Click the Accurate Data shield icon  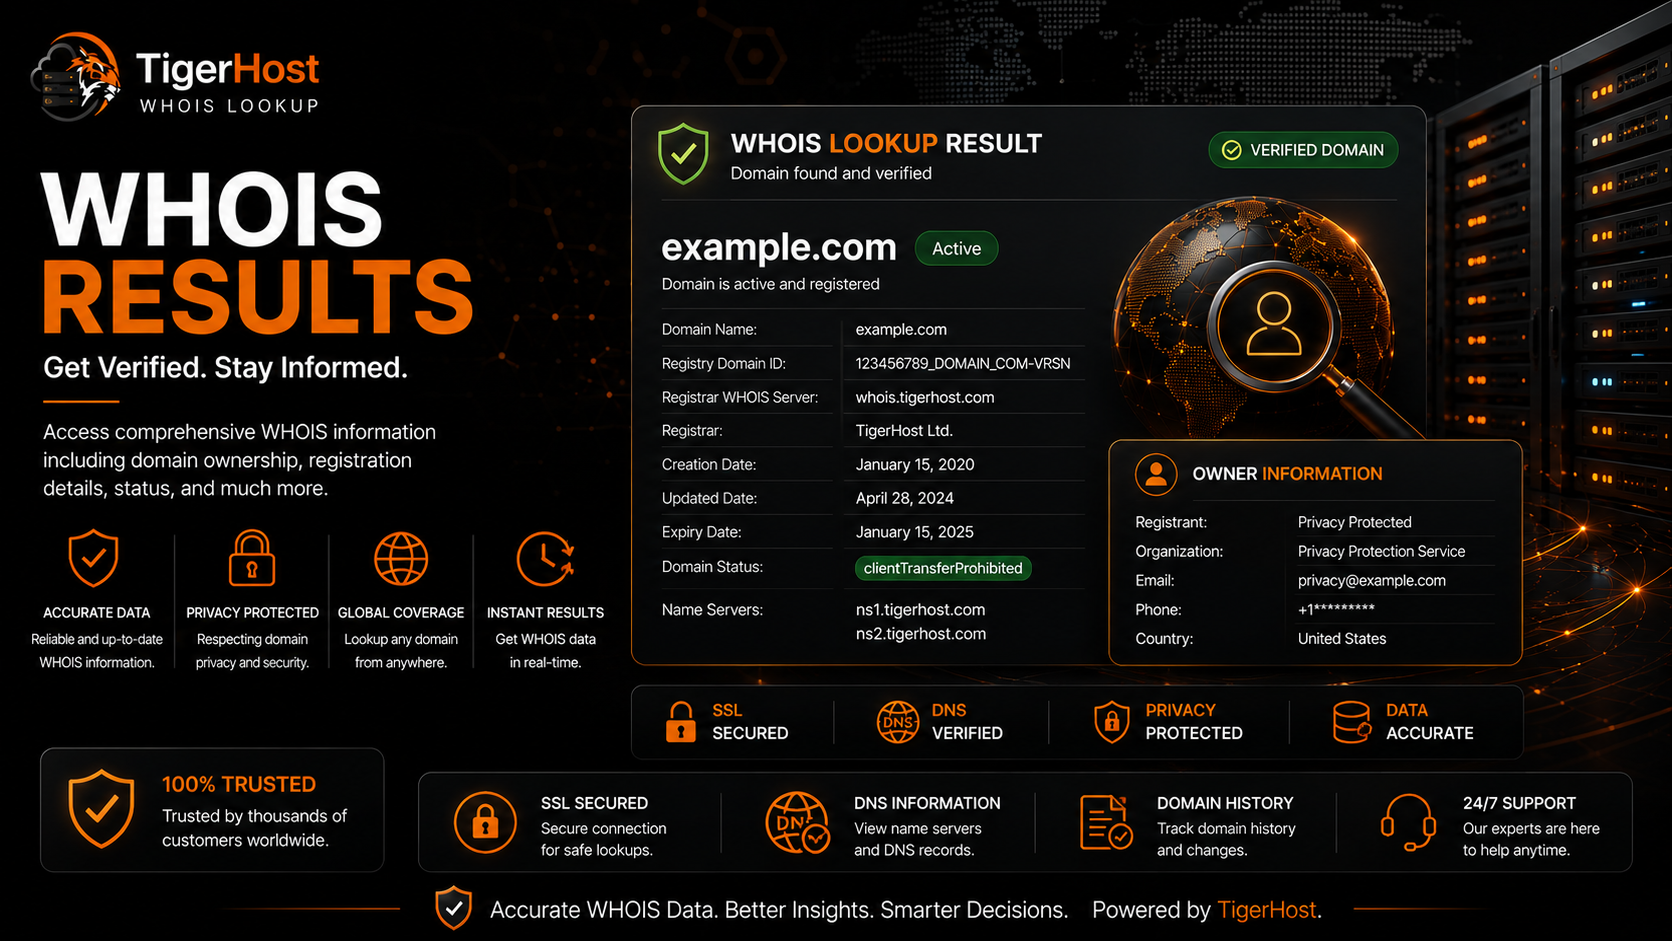[93, 558]
